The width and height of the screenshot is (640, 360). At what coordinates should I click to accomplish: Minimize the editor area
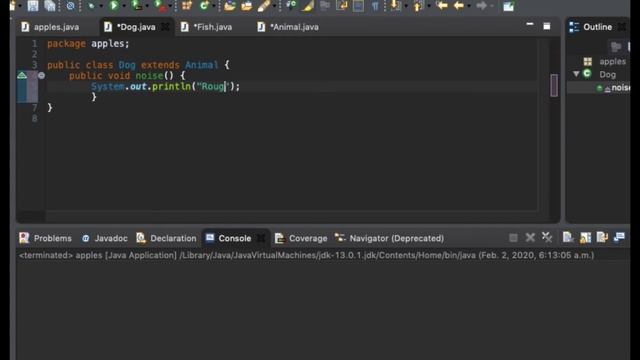[x=530, y=24]
